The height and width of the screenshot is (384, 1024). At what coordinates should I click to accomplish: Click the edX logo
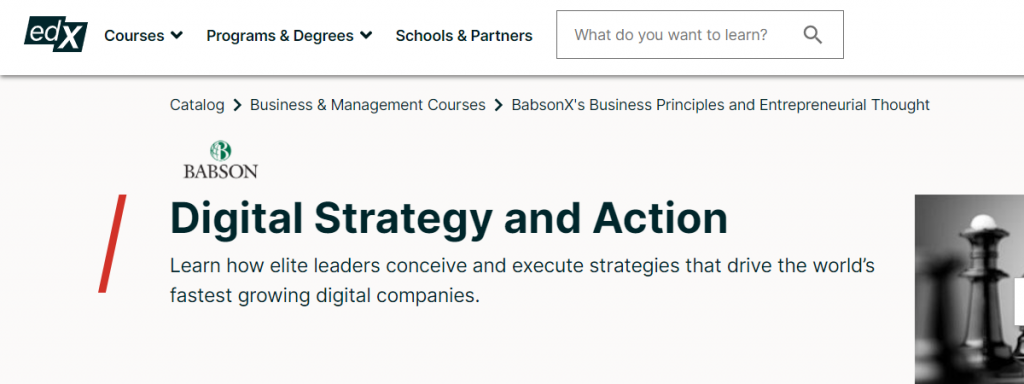tap(56, 34)
